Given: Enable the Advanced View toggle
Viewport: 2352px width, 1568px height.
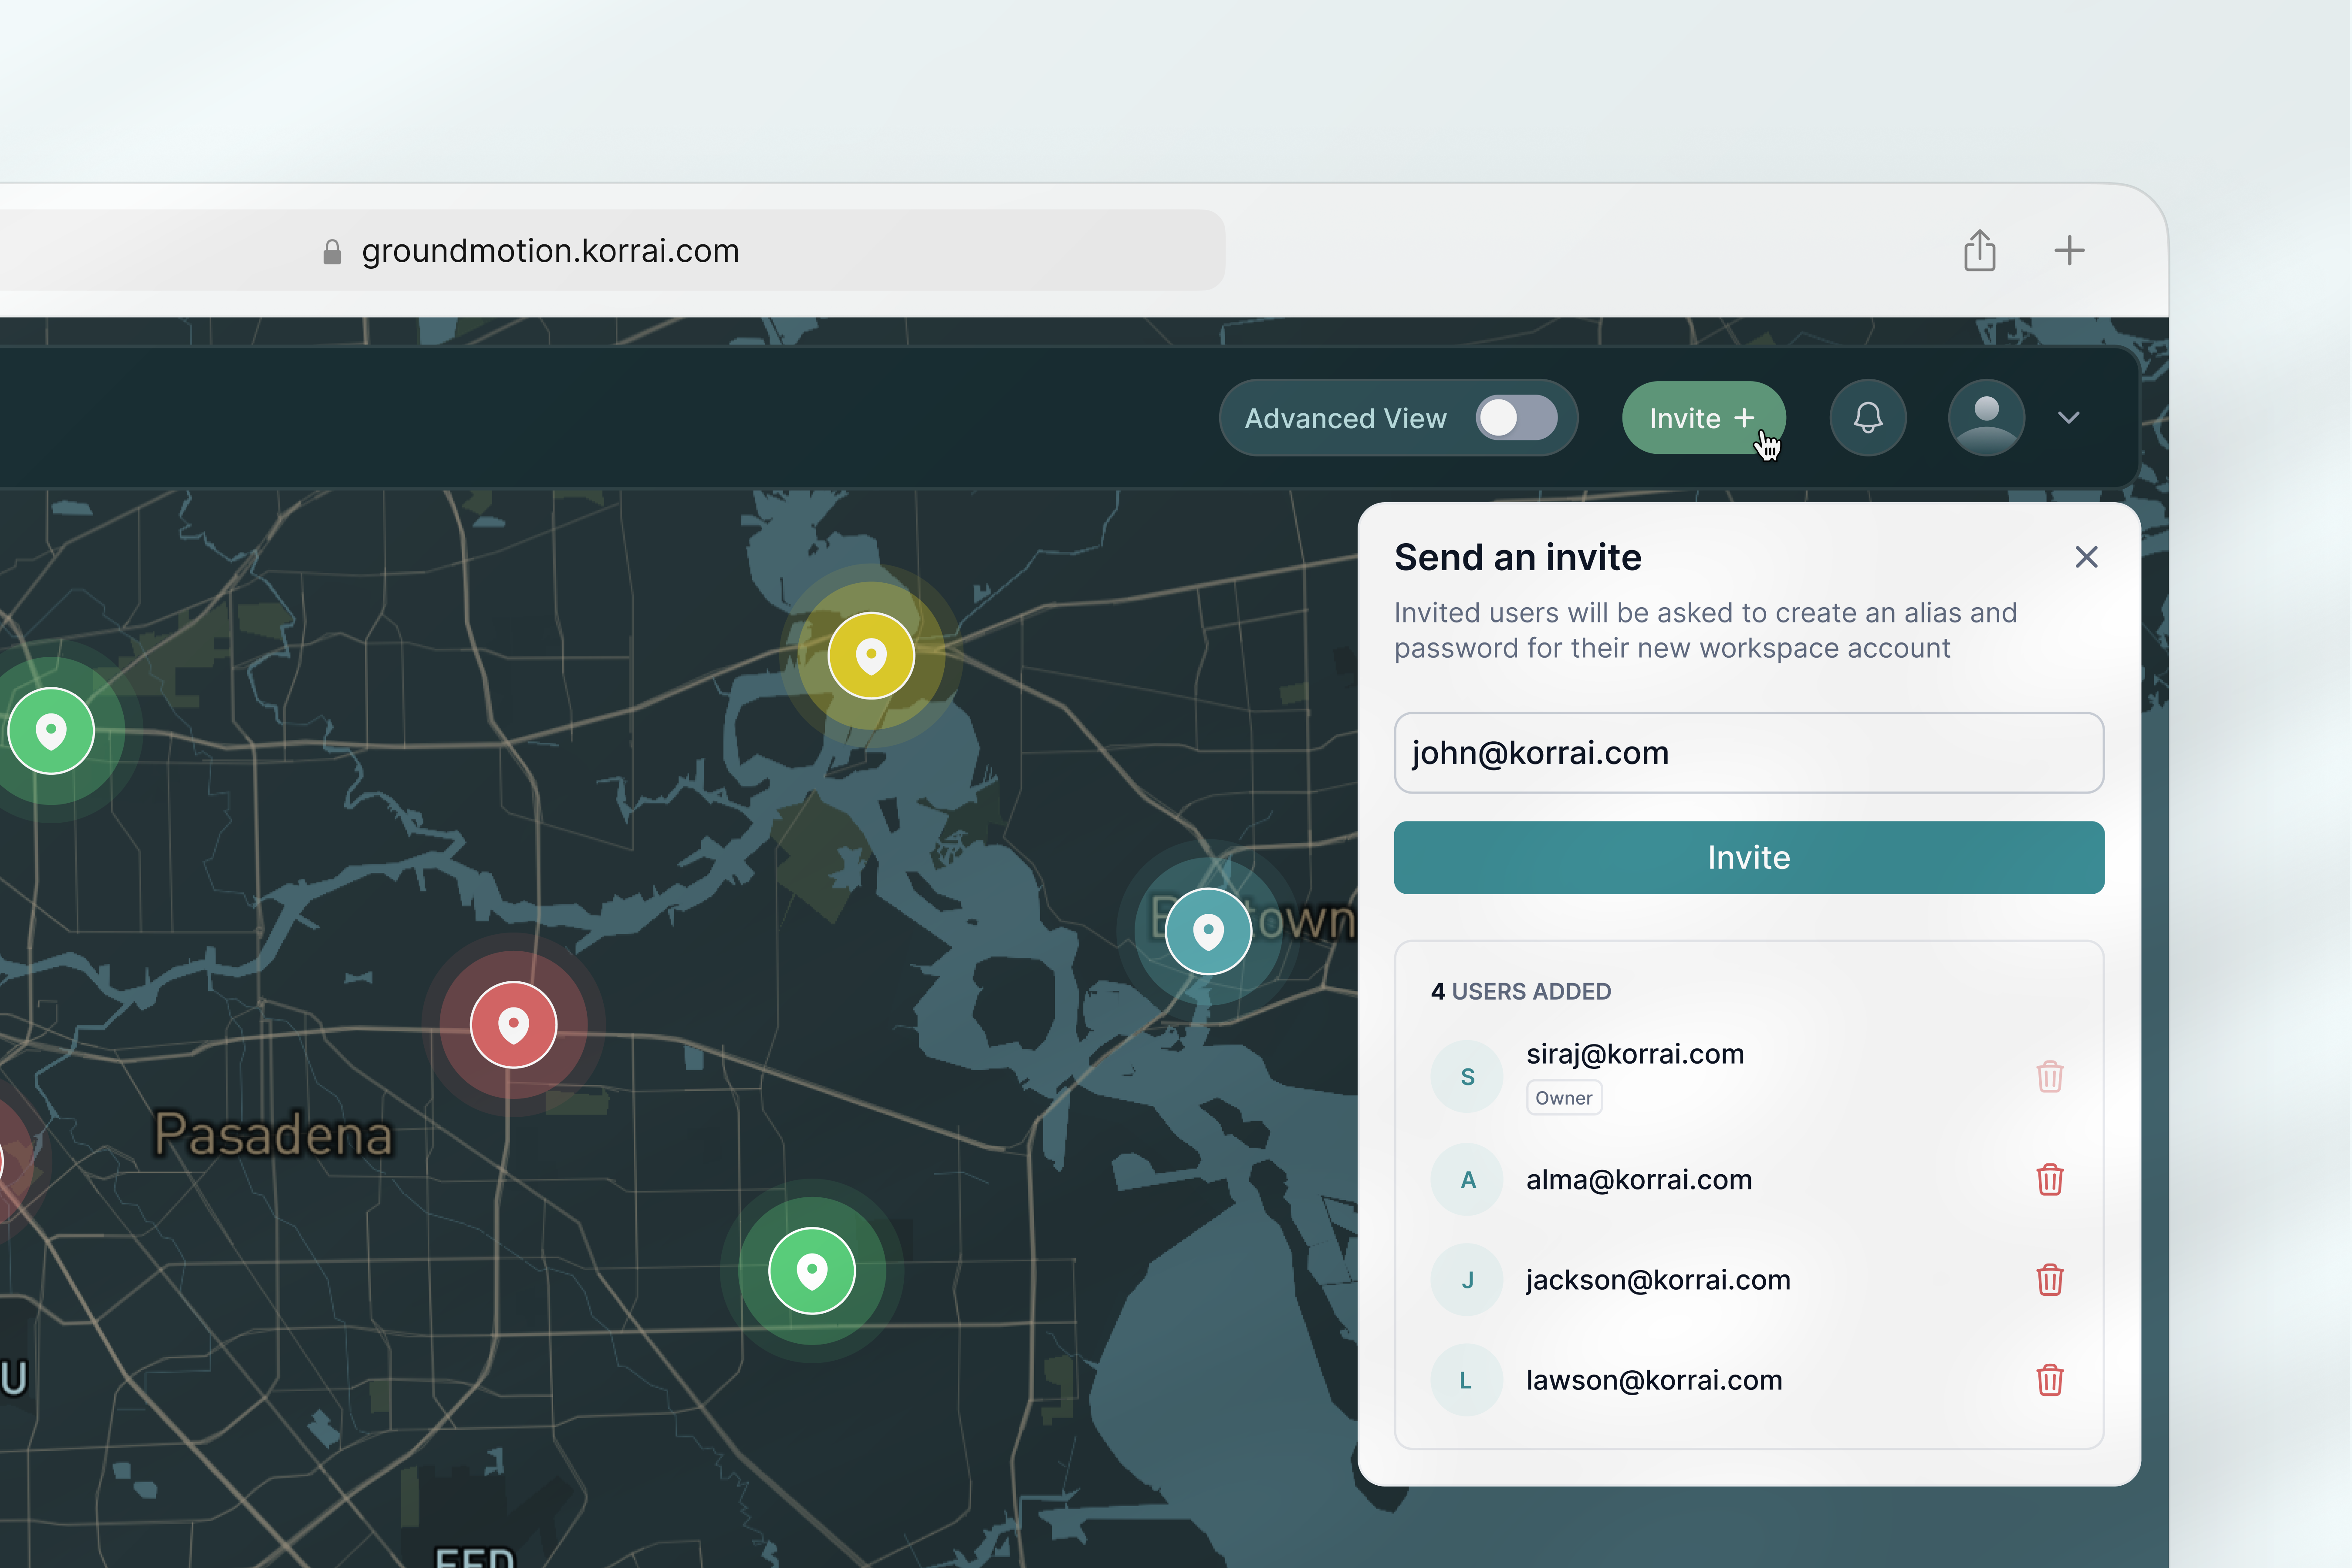Looking at the screenshot, I should [1516, 418].
